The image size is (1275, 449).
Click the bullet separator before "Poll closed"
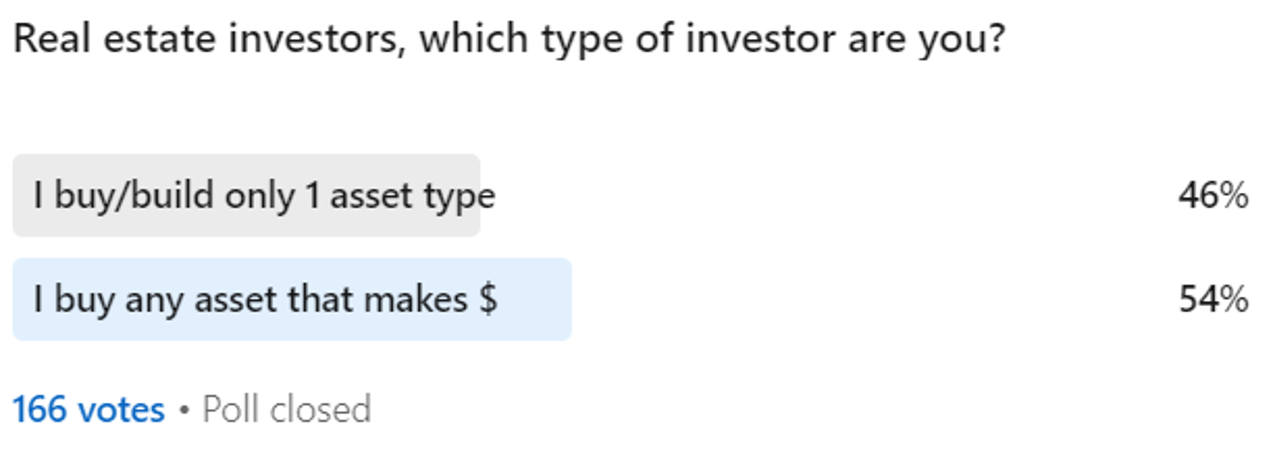(183, 411)
